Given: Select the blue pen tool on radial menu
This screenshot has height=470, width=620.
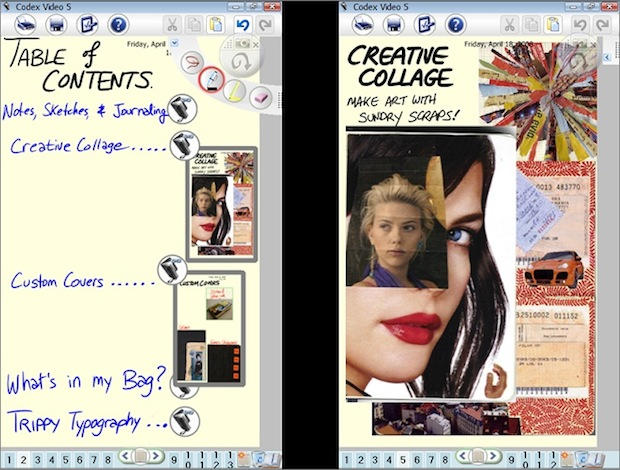Looking at the screenshot, I should coord(210,78).
